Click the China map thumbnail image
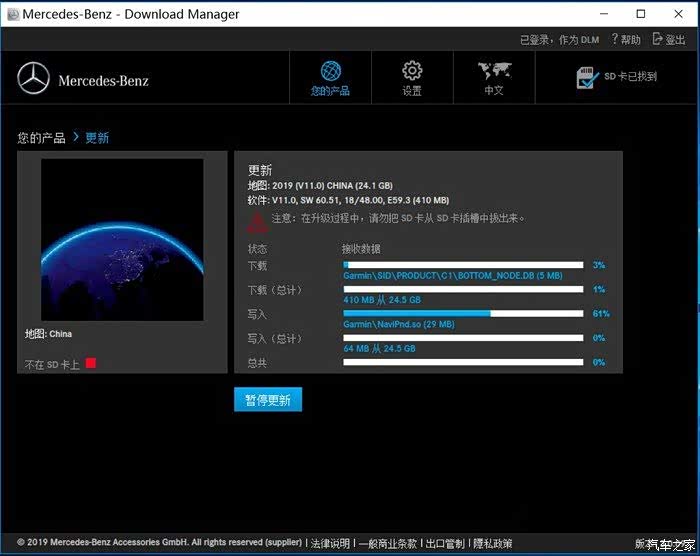The width and height of the screenshot is (700, 556). [x=122, y=239]
